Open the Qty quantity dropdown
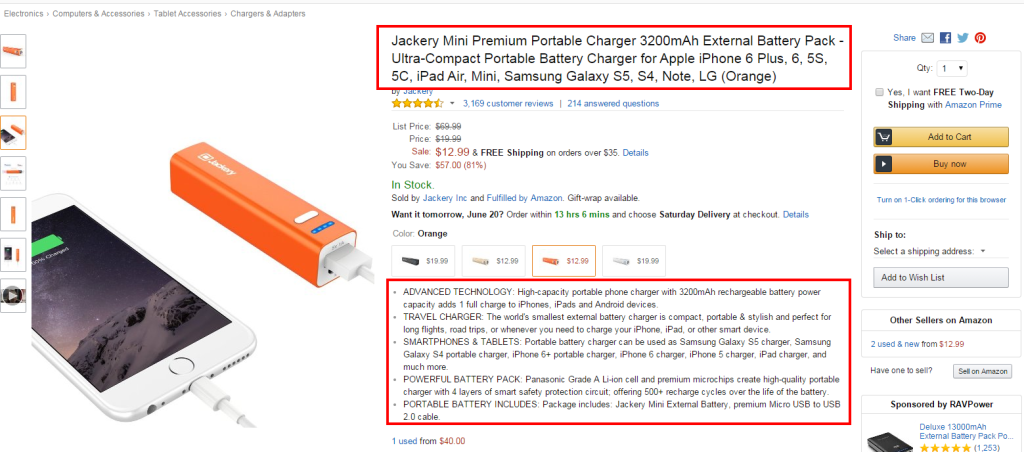This screenshot has width=1024, height=452. pos(952,68)
